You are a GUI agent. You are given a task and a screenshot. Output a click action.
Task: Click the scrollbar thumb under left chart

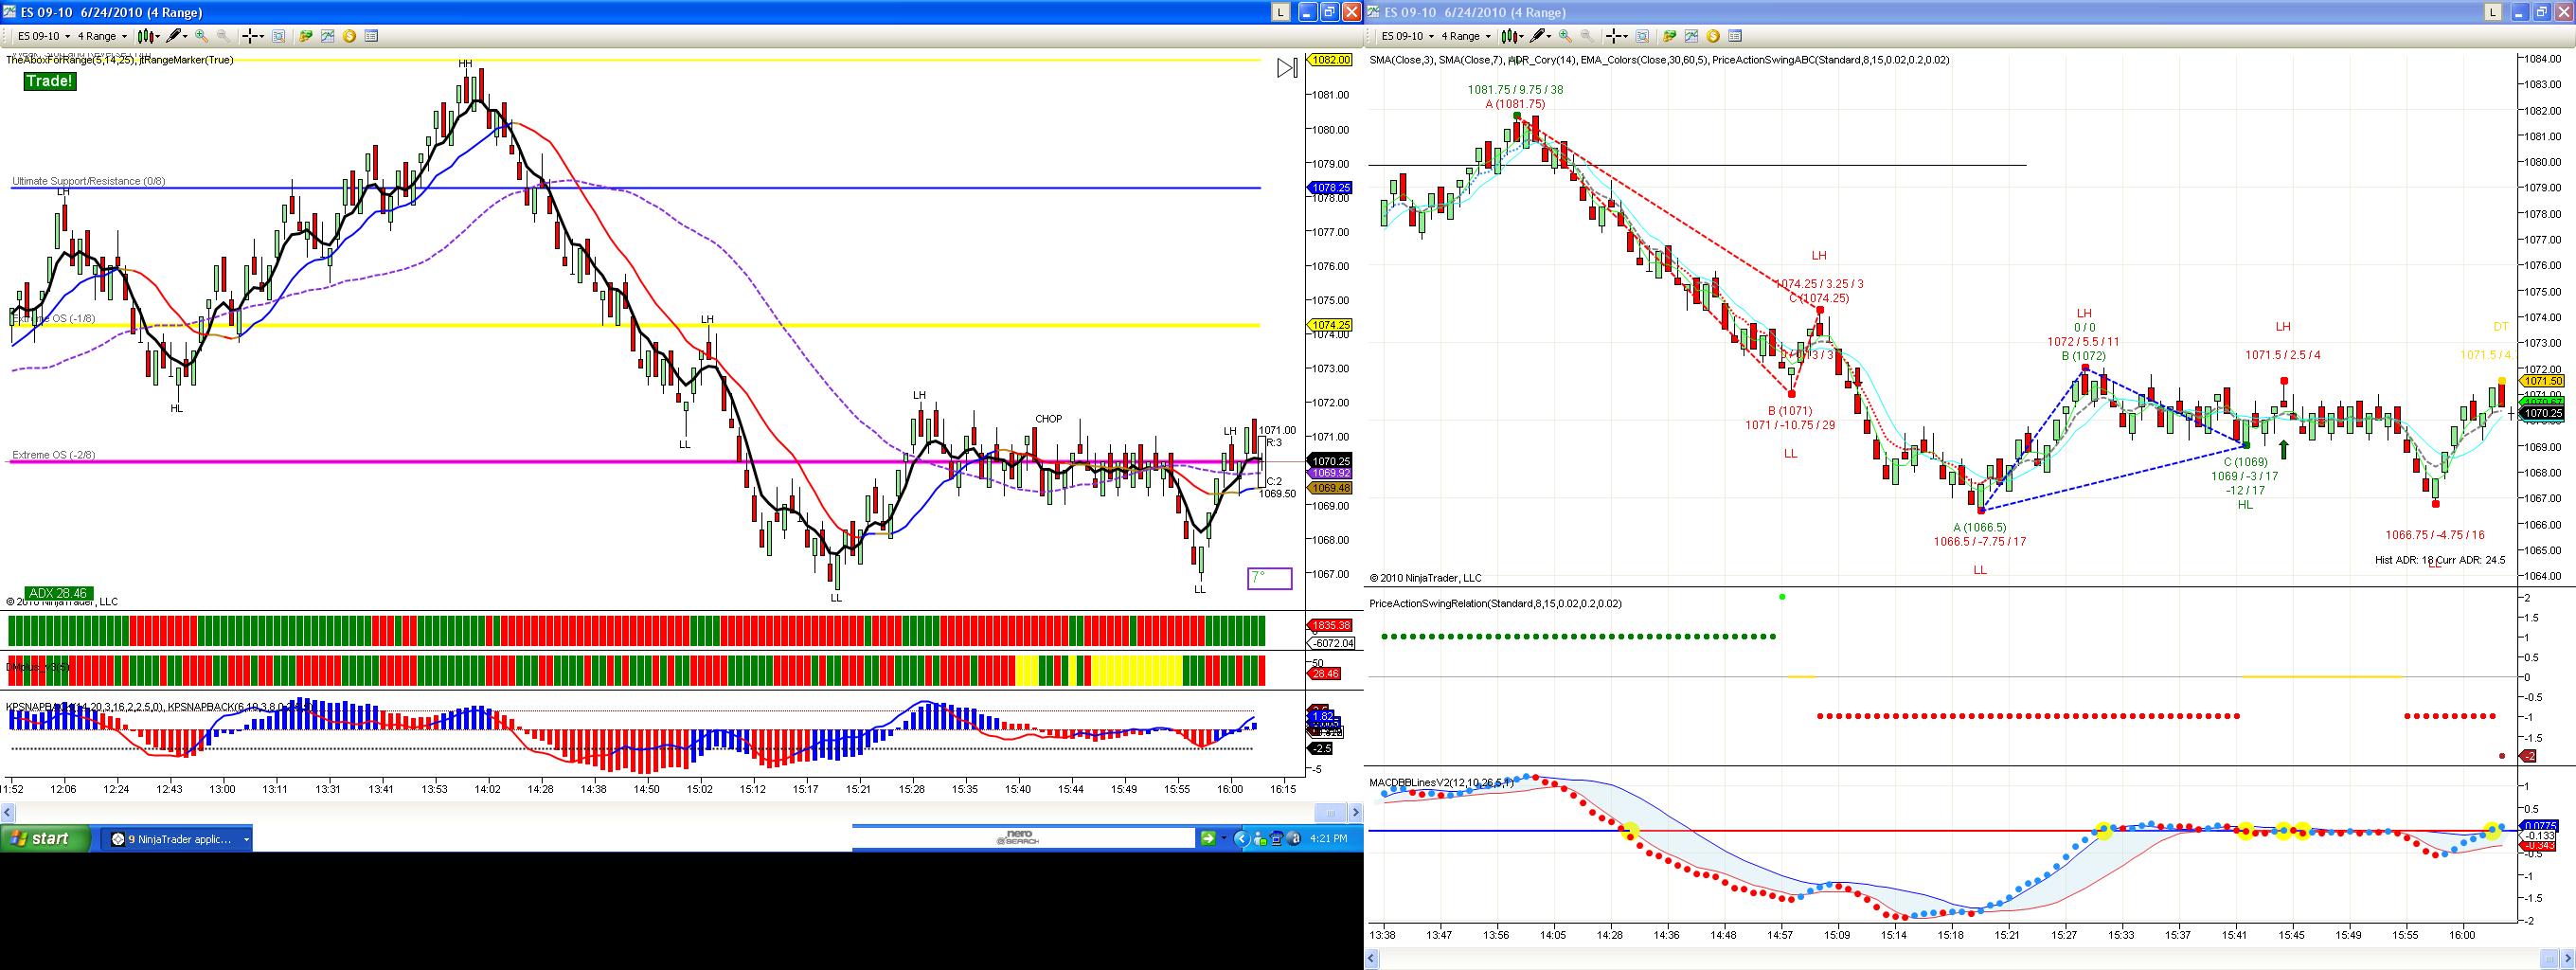(x=1330, y=812)
